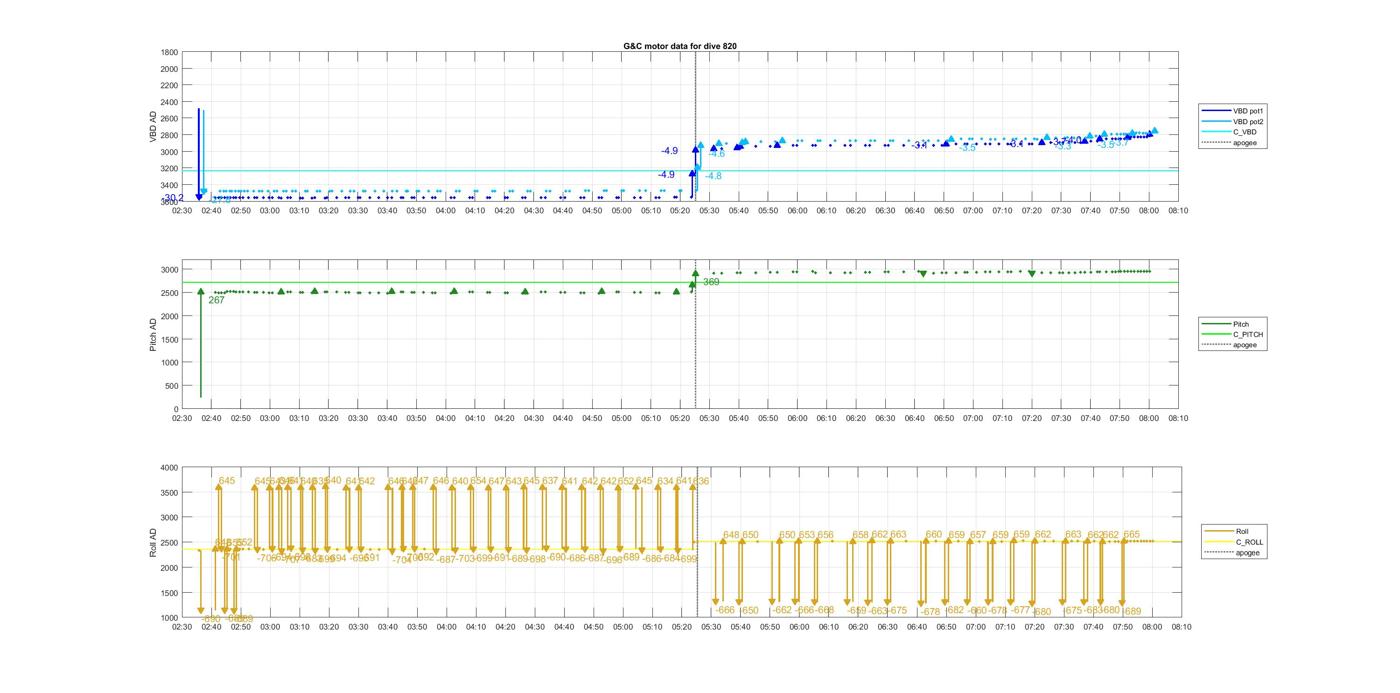Click the '665' roll data label
This screenshot has height=693, width=1400.
pos(1131,535)
